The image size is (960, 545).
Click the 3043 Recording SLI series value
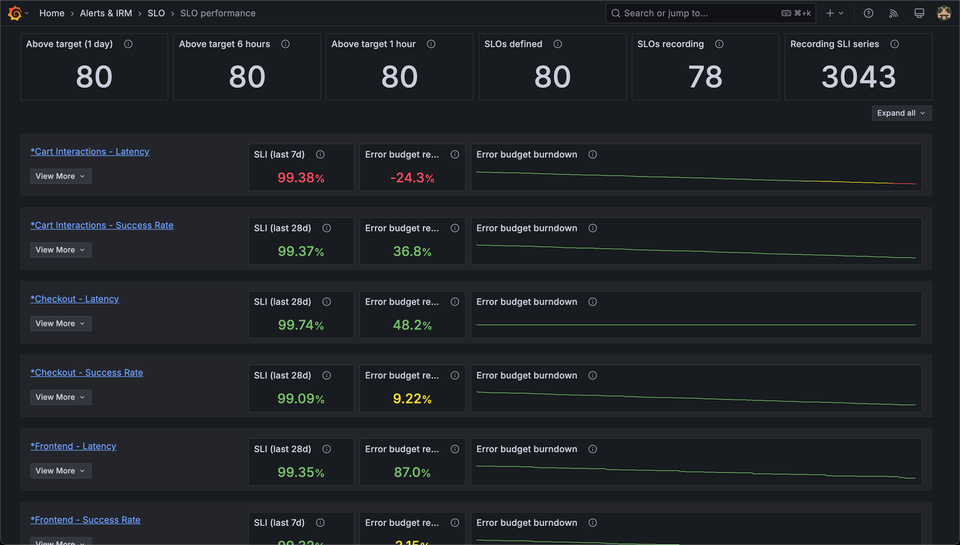pos(858,77)
